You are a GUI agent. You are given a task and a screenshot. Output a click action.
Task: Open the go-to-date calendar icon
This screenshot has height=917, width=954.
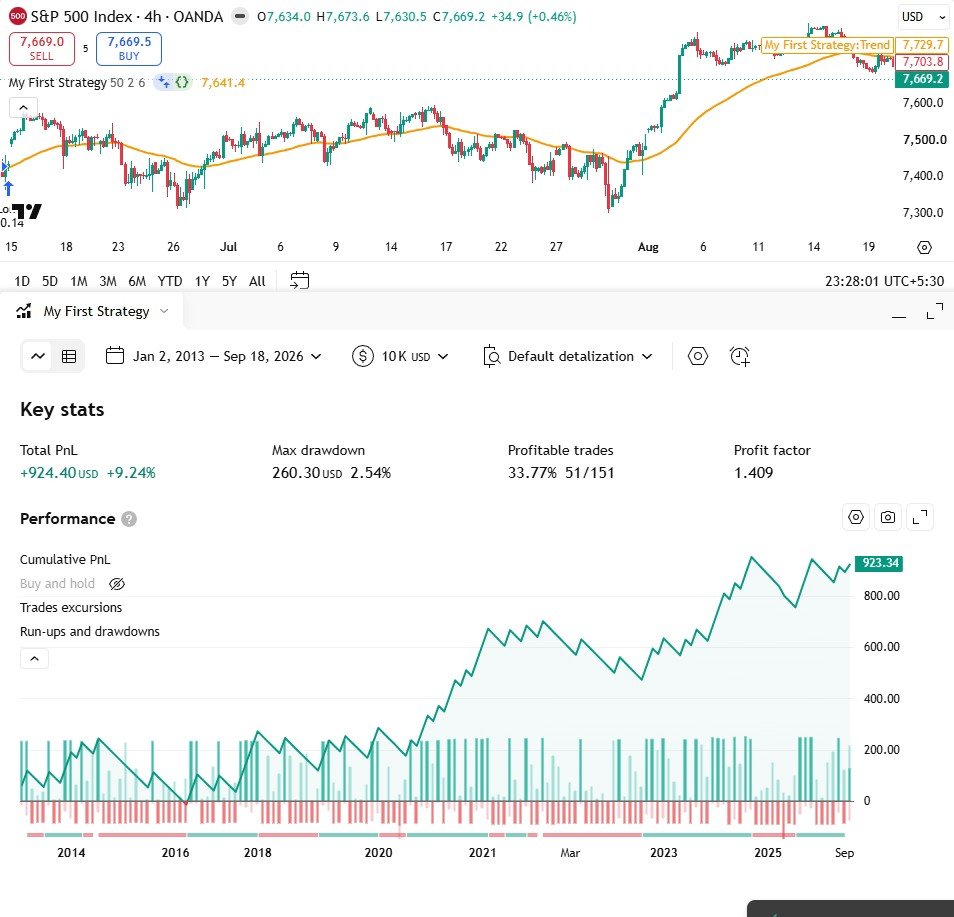click(299, 281)
